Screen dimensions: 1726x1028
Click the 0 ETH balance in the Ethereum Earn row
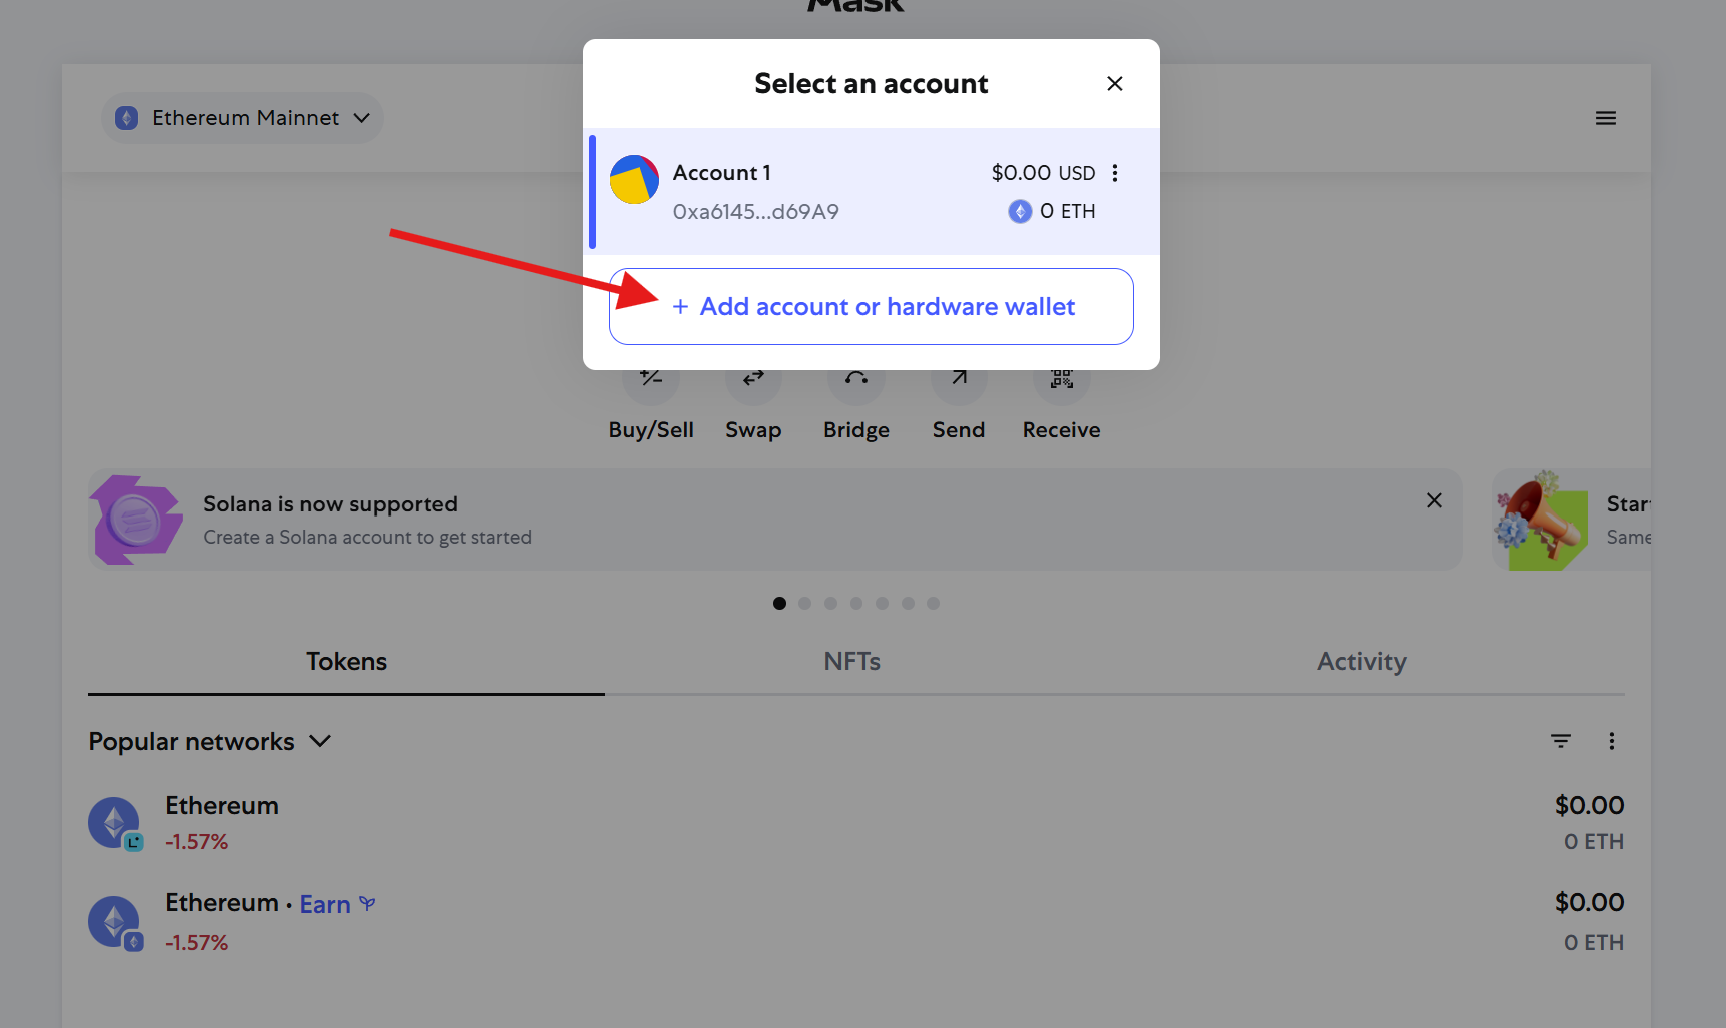[x=1594, y=943]
